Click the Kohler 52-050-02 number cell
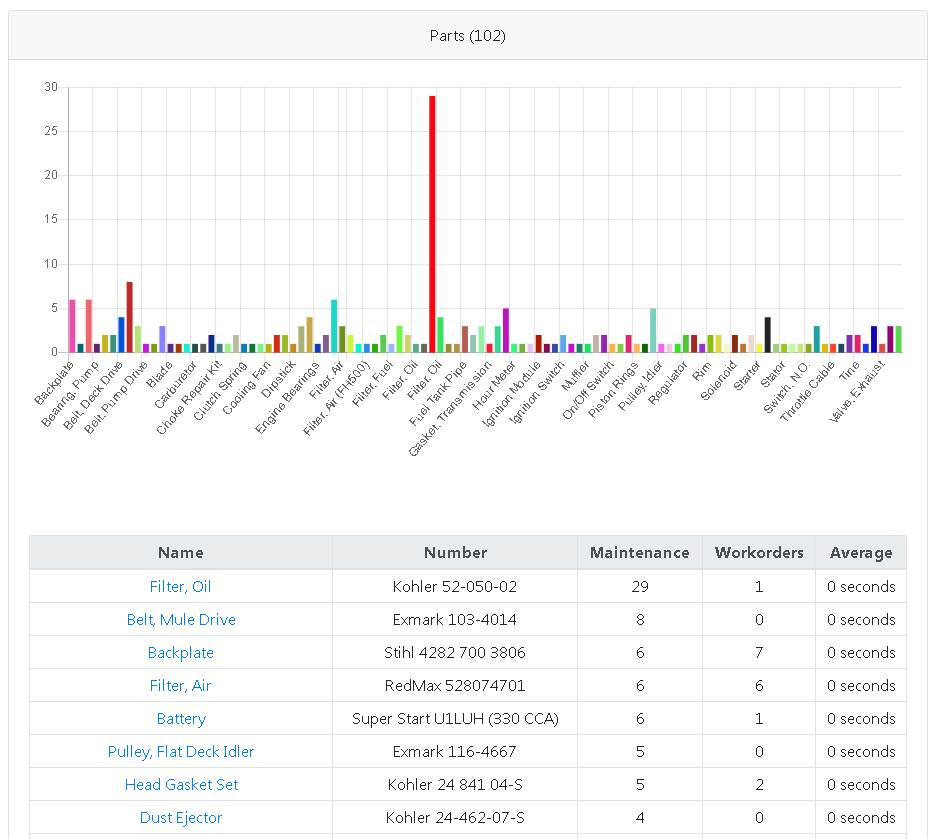 coord(455,587)
